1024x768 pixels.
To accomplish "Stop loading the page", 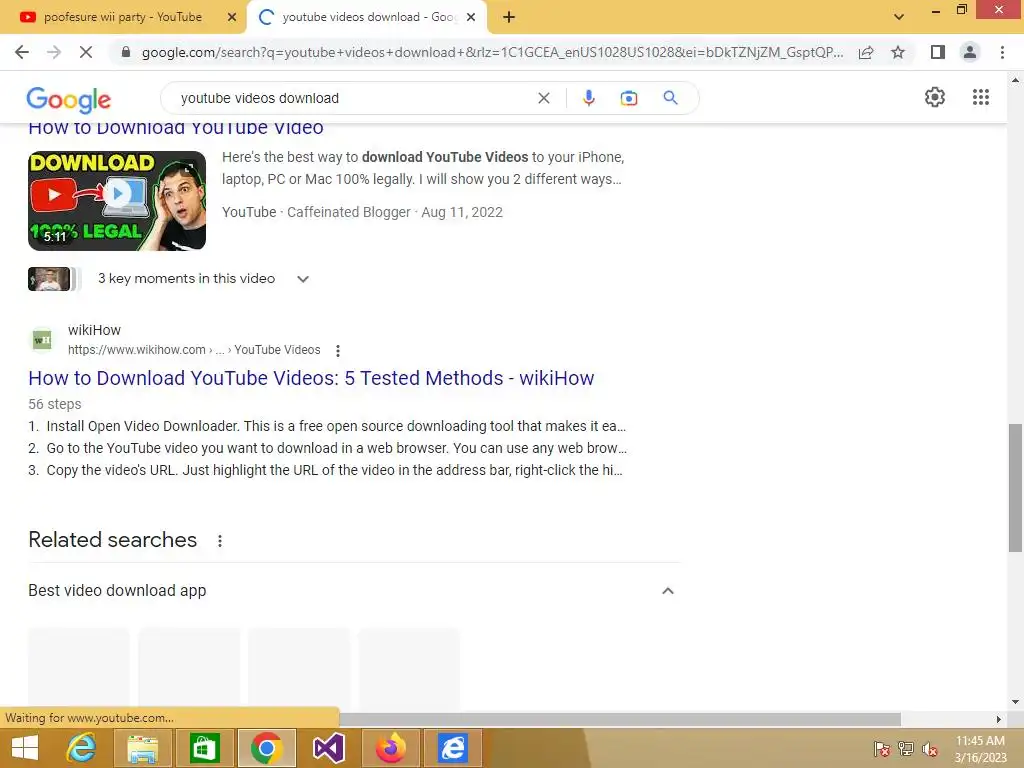I will [x=86, y=52].
